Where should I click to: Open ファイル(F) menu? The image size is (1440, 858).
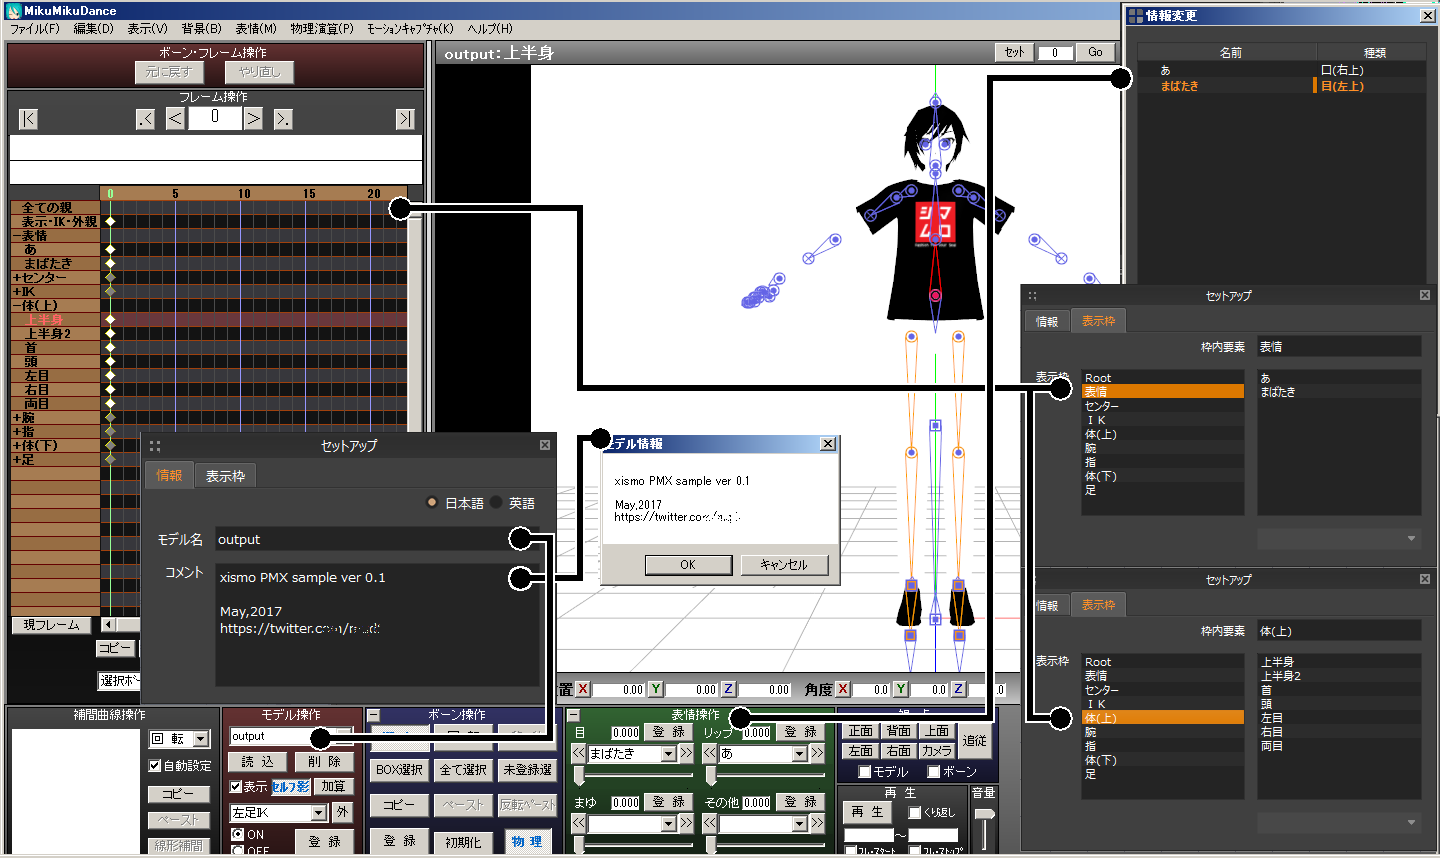(x=35, y=29)
